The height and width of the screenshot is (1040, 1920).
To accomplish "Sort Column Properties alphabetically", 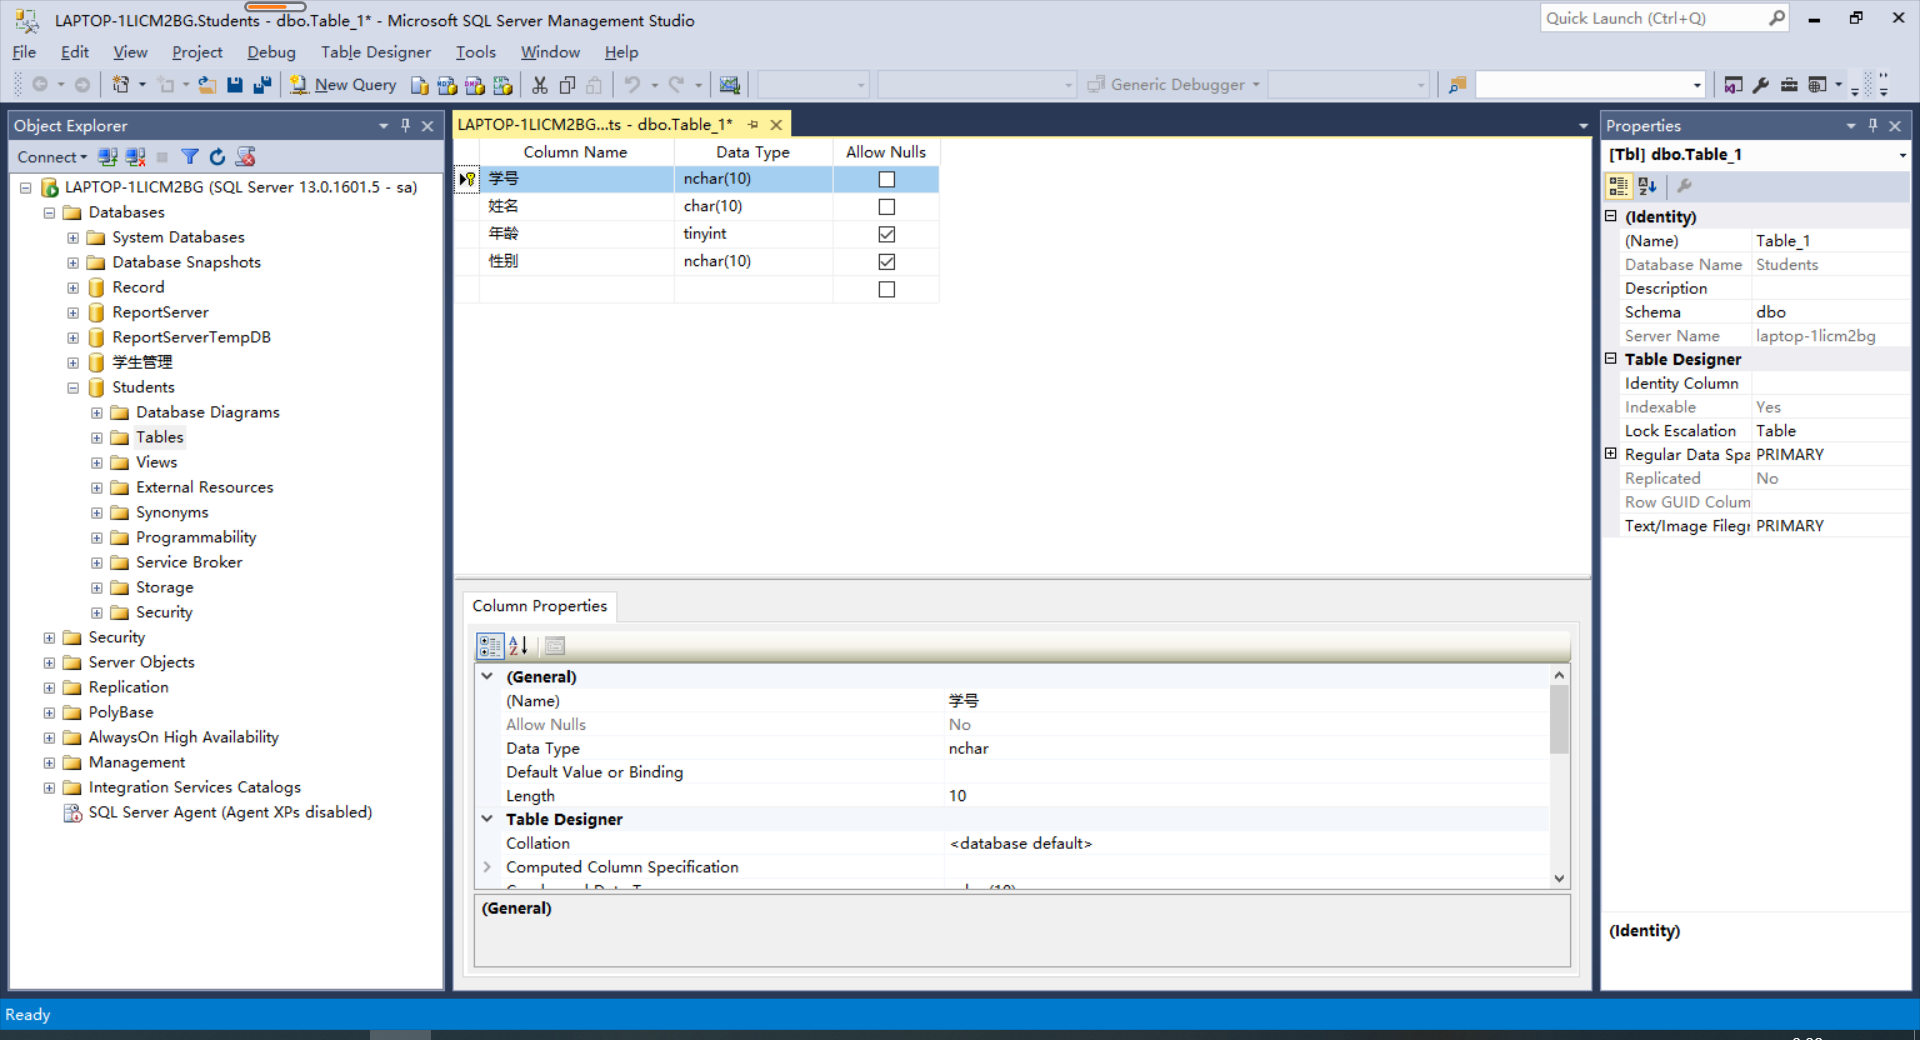I will 517,646.
